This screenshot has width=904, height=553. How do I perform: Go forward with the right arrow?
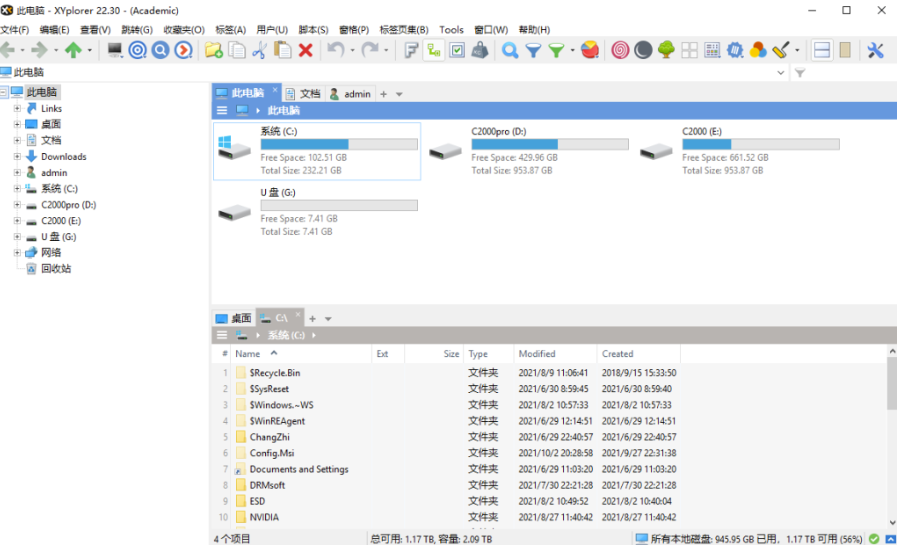pyautogui.click(x=39, y=50)
